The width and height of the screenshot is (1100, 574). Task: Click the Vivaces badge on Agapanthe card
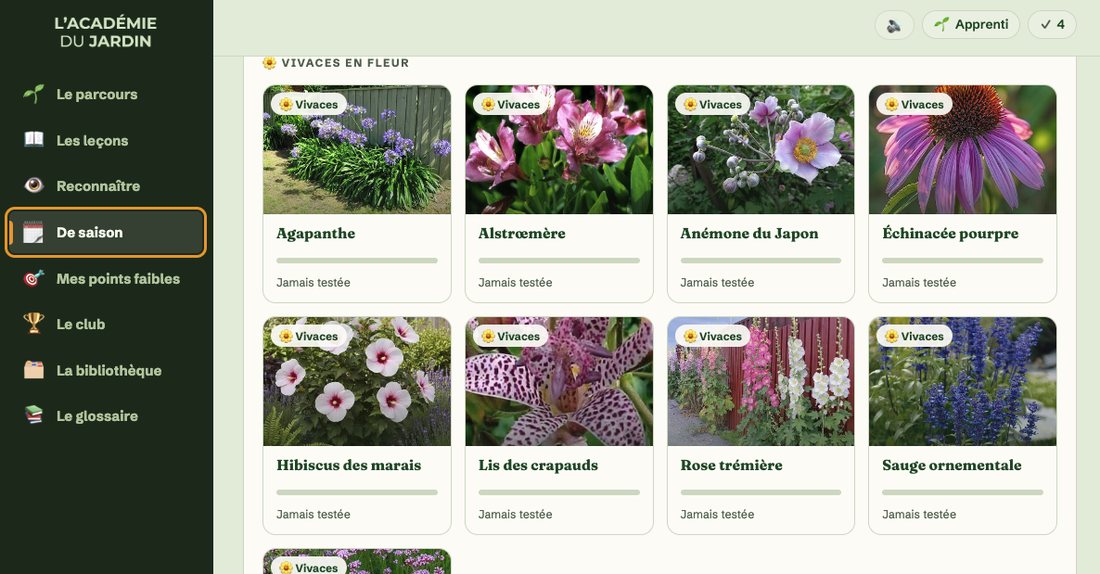(309, 105)
